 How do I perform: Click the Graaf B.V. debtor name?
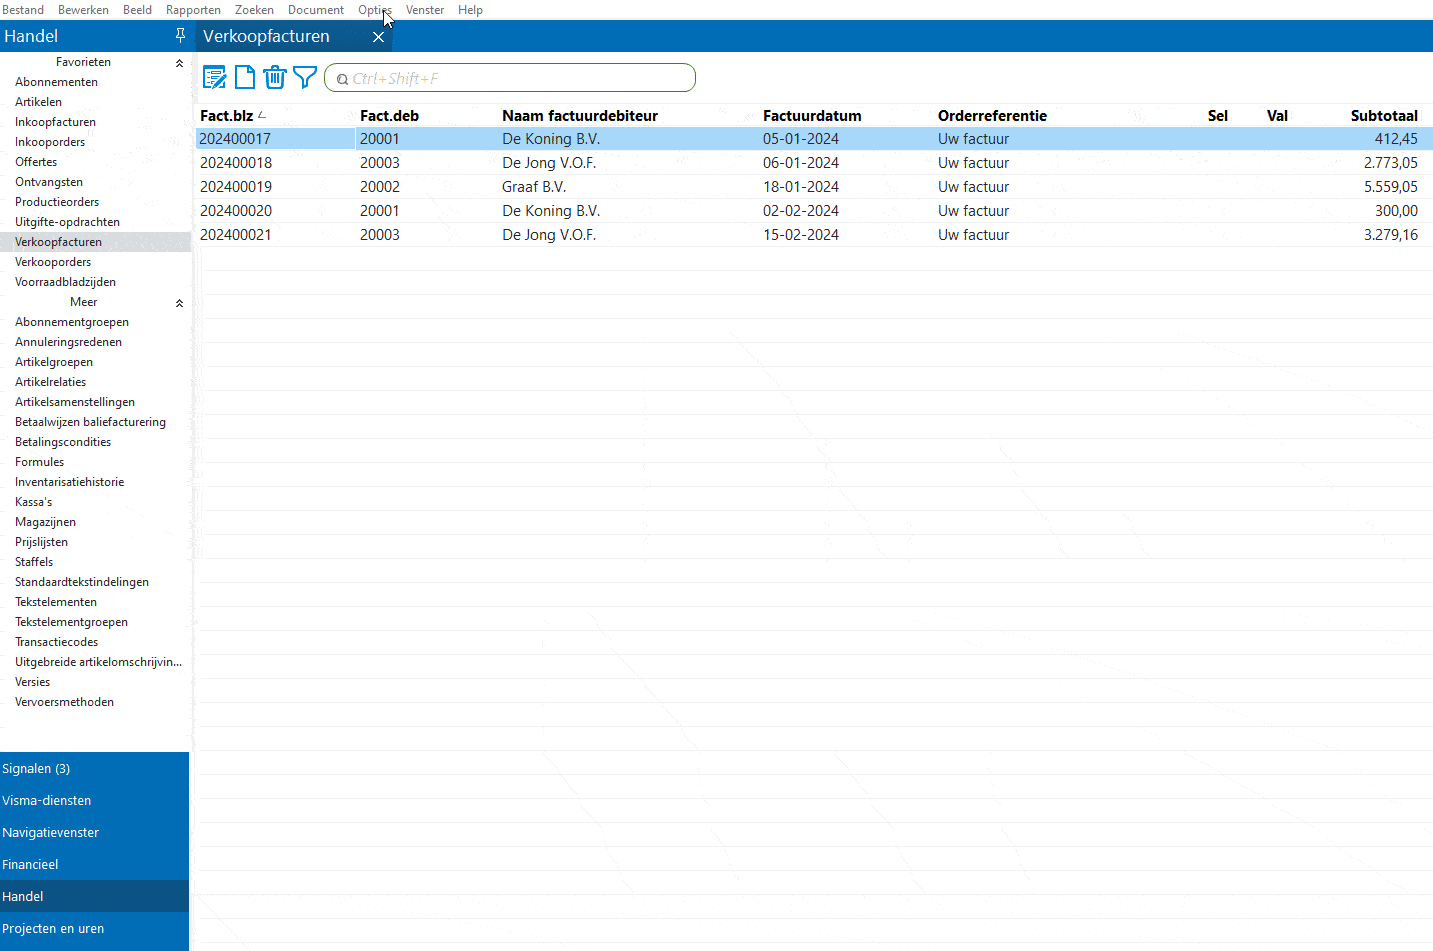click(534, 187)
